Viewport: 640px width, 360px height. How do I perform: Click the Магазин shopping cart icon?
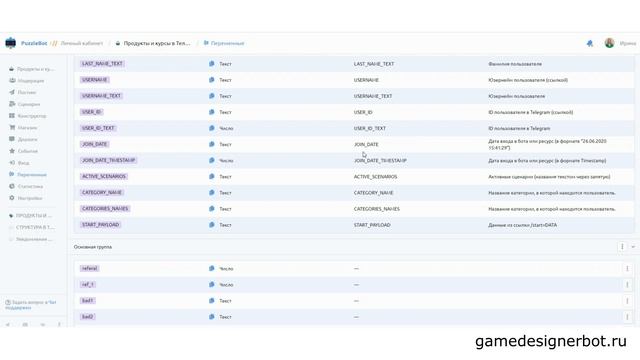click(12, 127)
